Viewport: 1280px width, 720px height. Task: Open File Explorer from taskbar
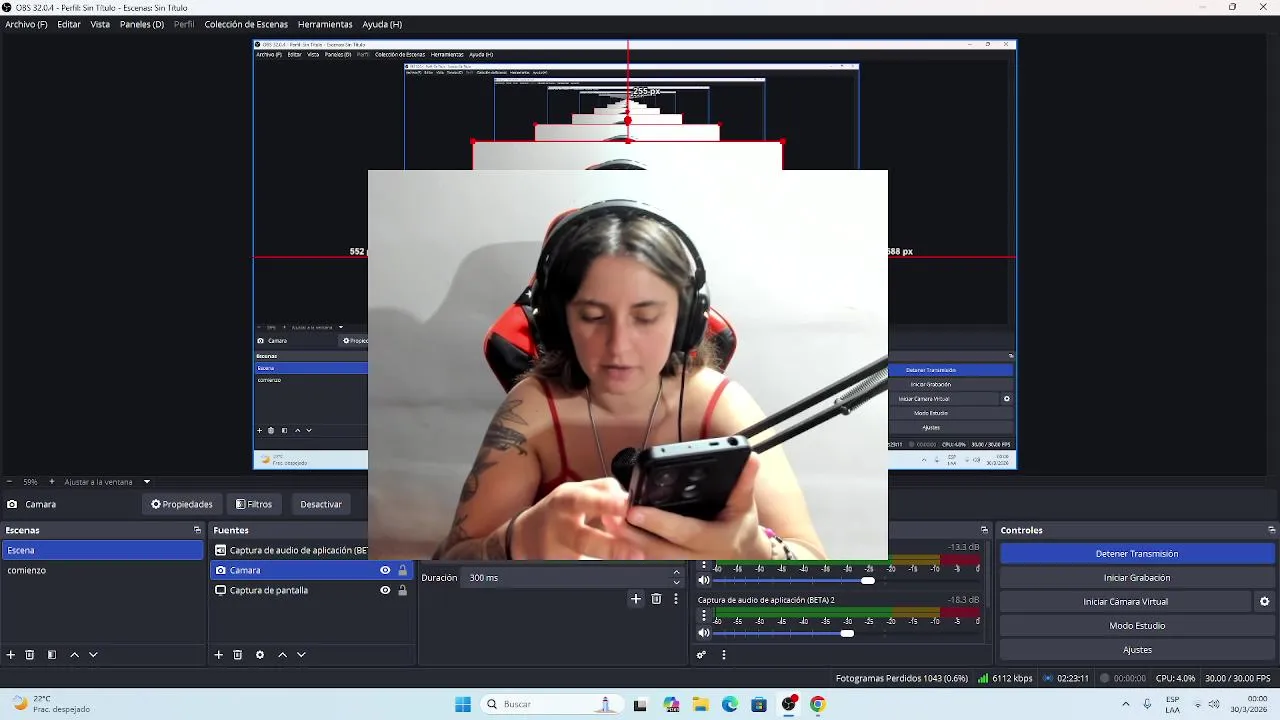[x=701, y=704]
